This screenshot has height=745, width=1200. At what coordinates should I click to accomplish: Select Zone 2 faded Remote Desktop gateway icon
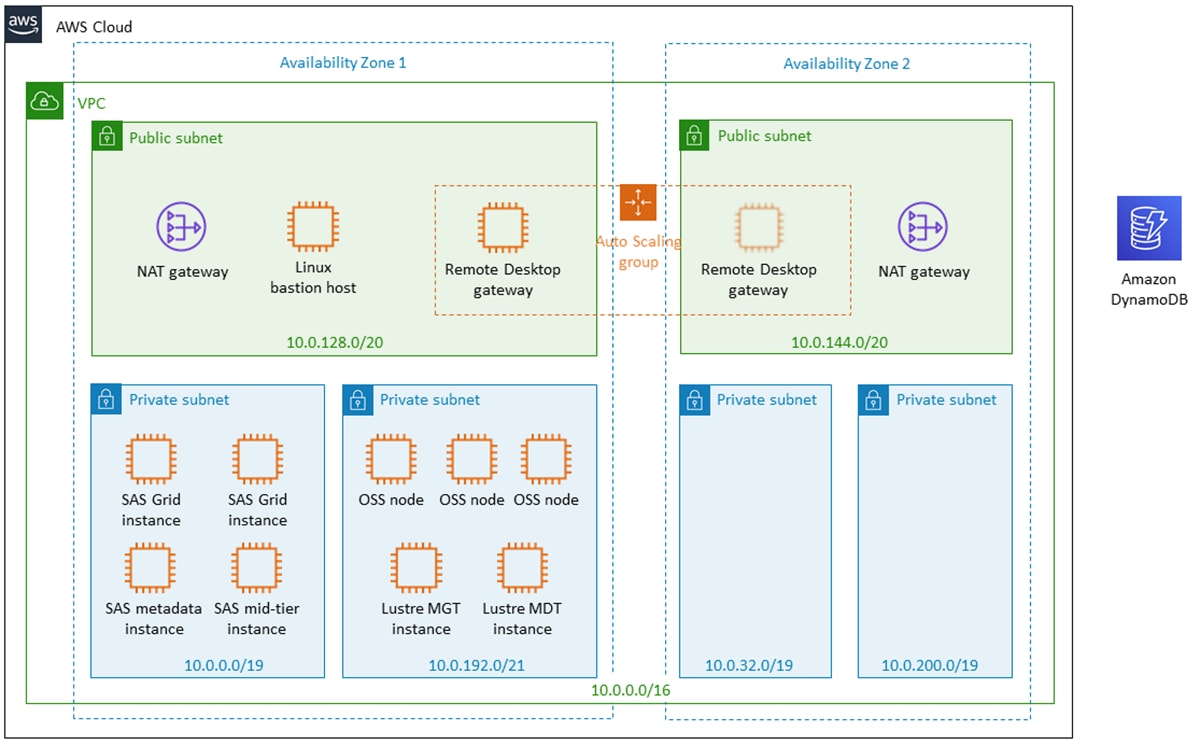[758, 227]
